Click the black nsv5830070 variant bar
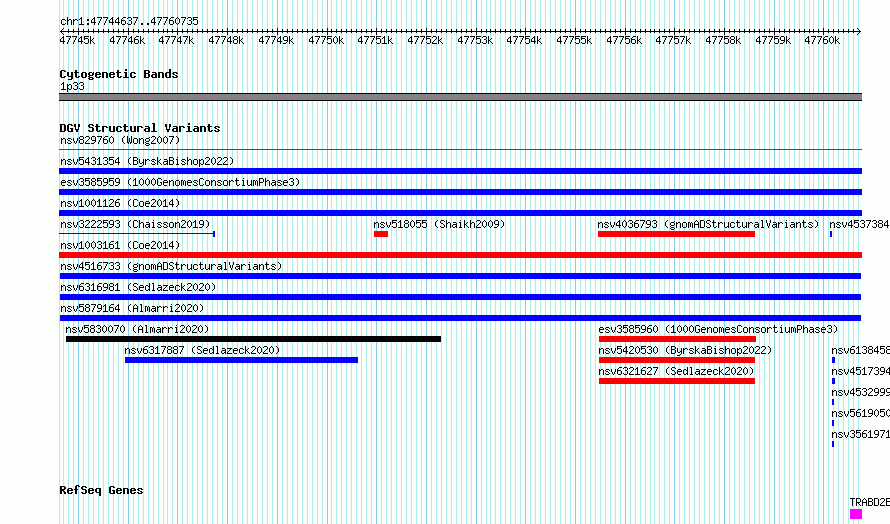 tap(253, 339)
